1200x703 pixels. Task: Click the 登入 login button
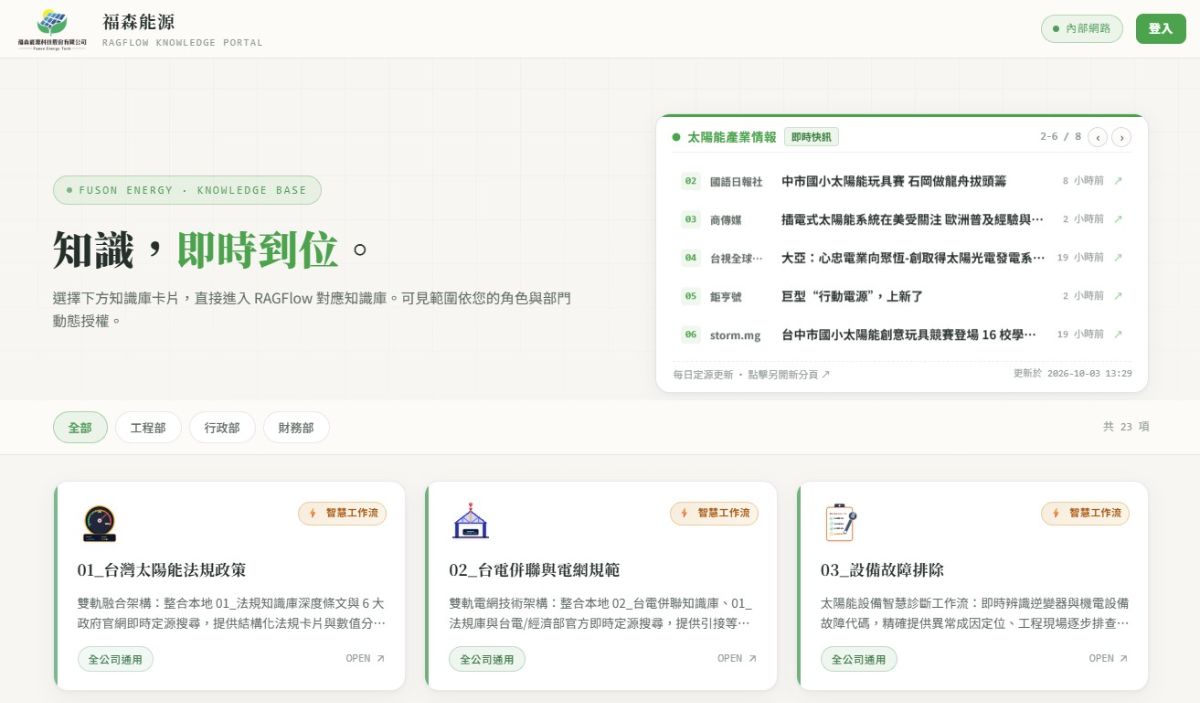coord(1160,29)
